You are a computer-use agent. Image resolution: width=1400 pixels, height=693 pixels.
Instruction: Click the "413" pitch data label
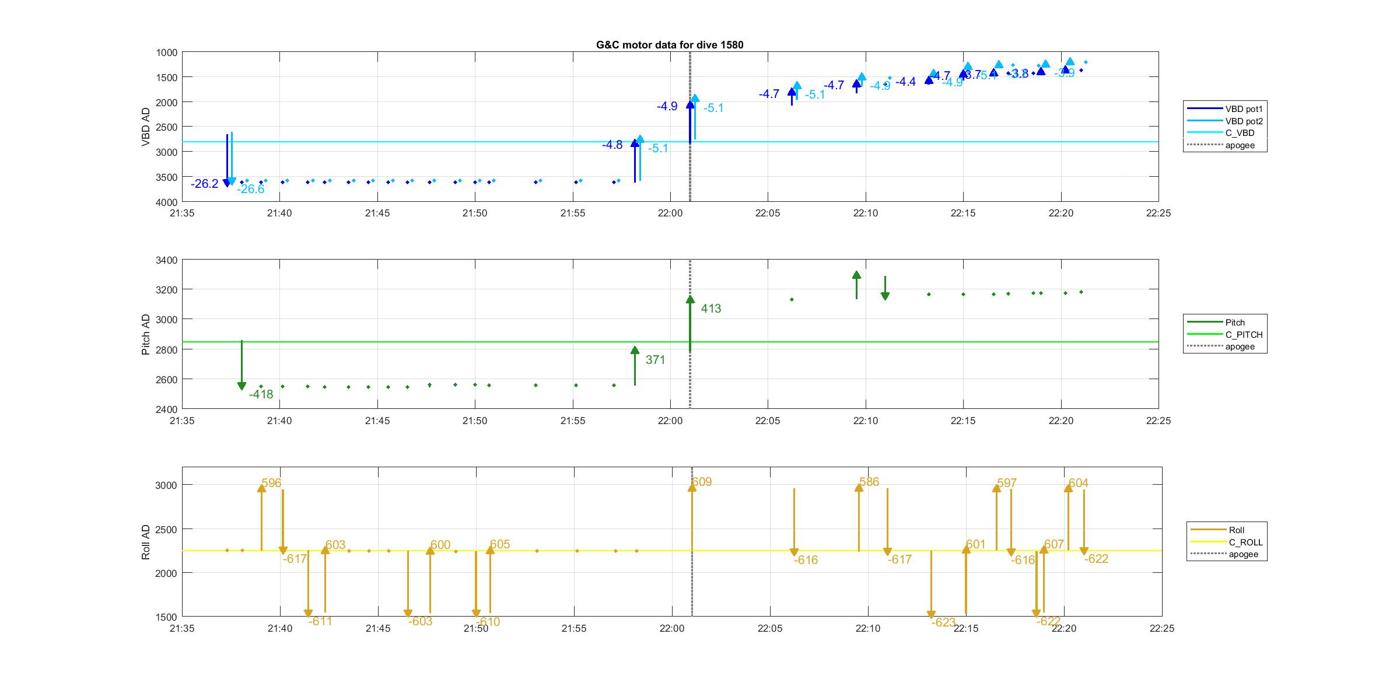coord(711,309)
